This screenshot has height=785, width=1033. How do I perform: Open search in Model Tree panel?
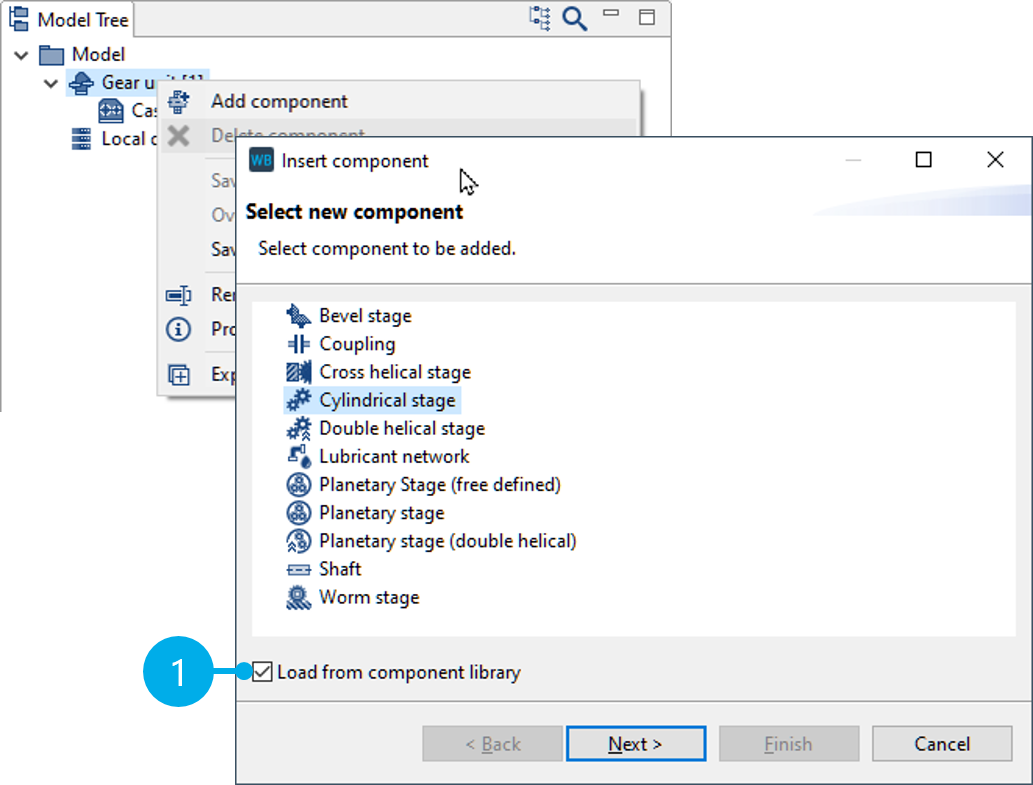coord(574,18)
